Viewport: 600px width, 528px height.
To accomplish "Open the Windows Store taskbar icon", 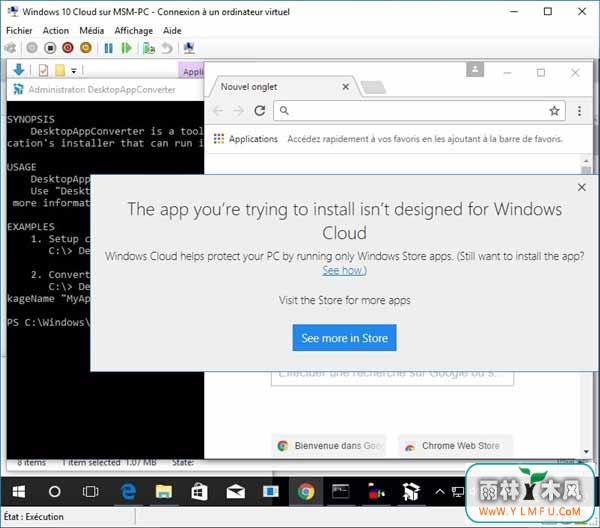I will tap(199, 491).
